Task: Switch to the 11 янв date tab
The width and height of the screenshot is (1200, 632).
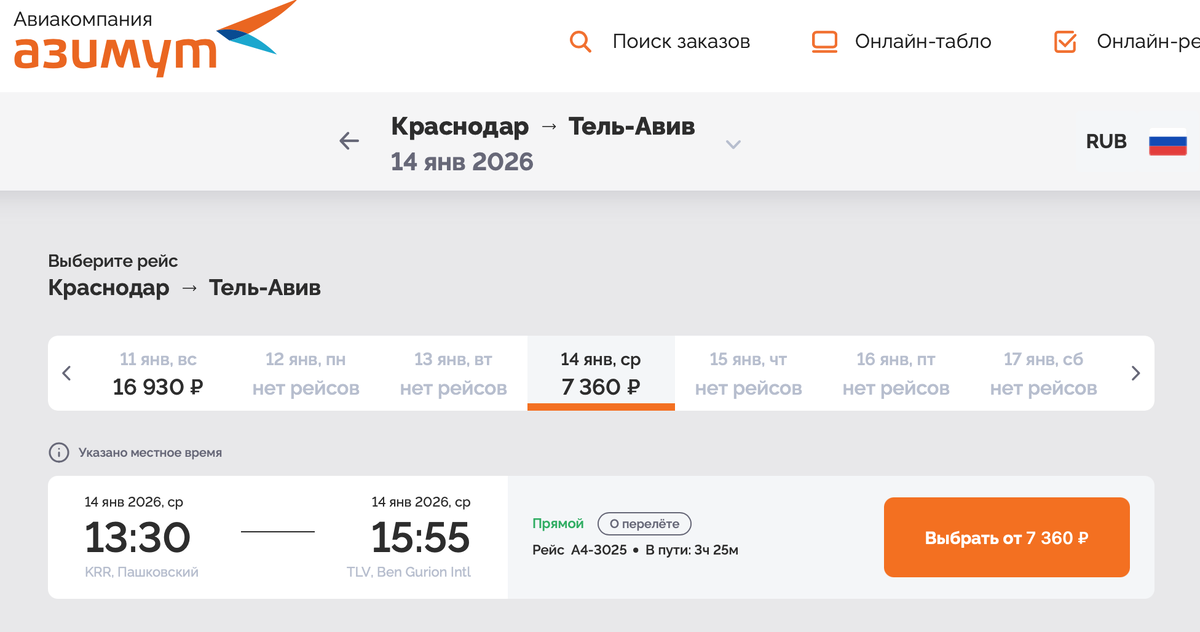Action: 159,372
